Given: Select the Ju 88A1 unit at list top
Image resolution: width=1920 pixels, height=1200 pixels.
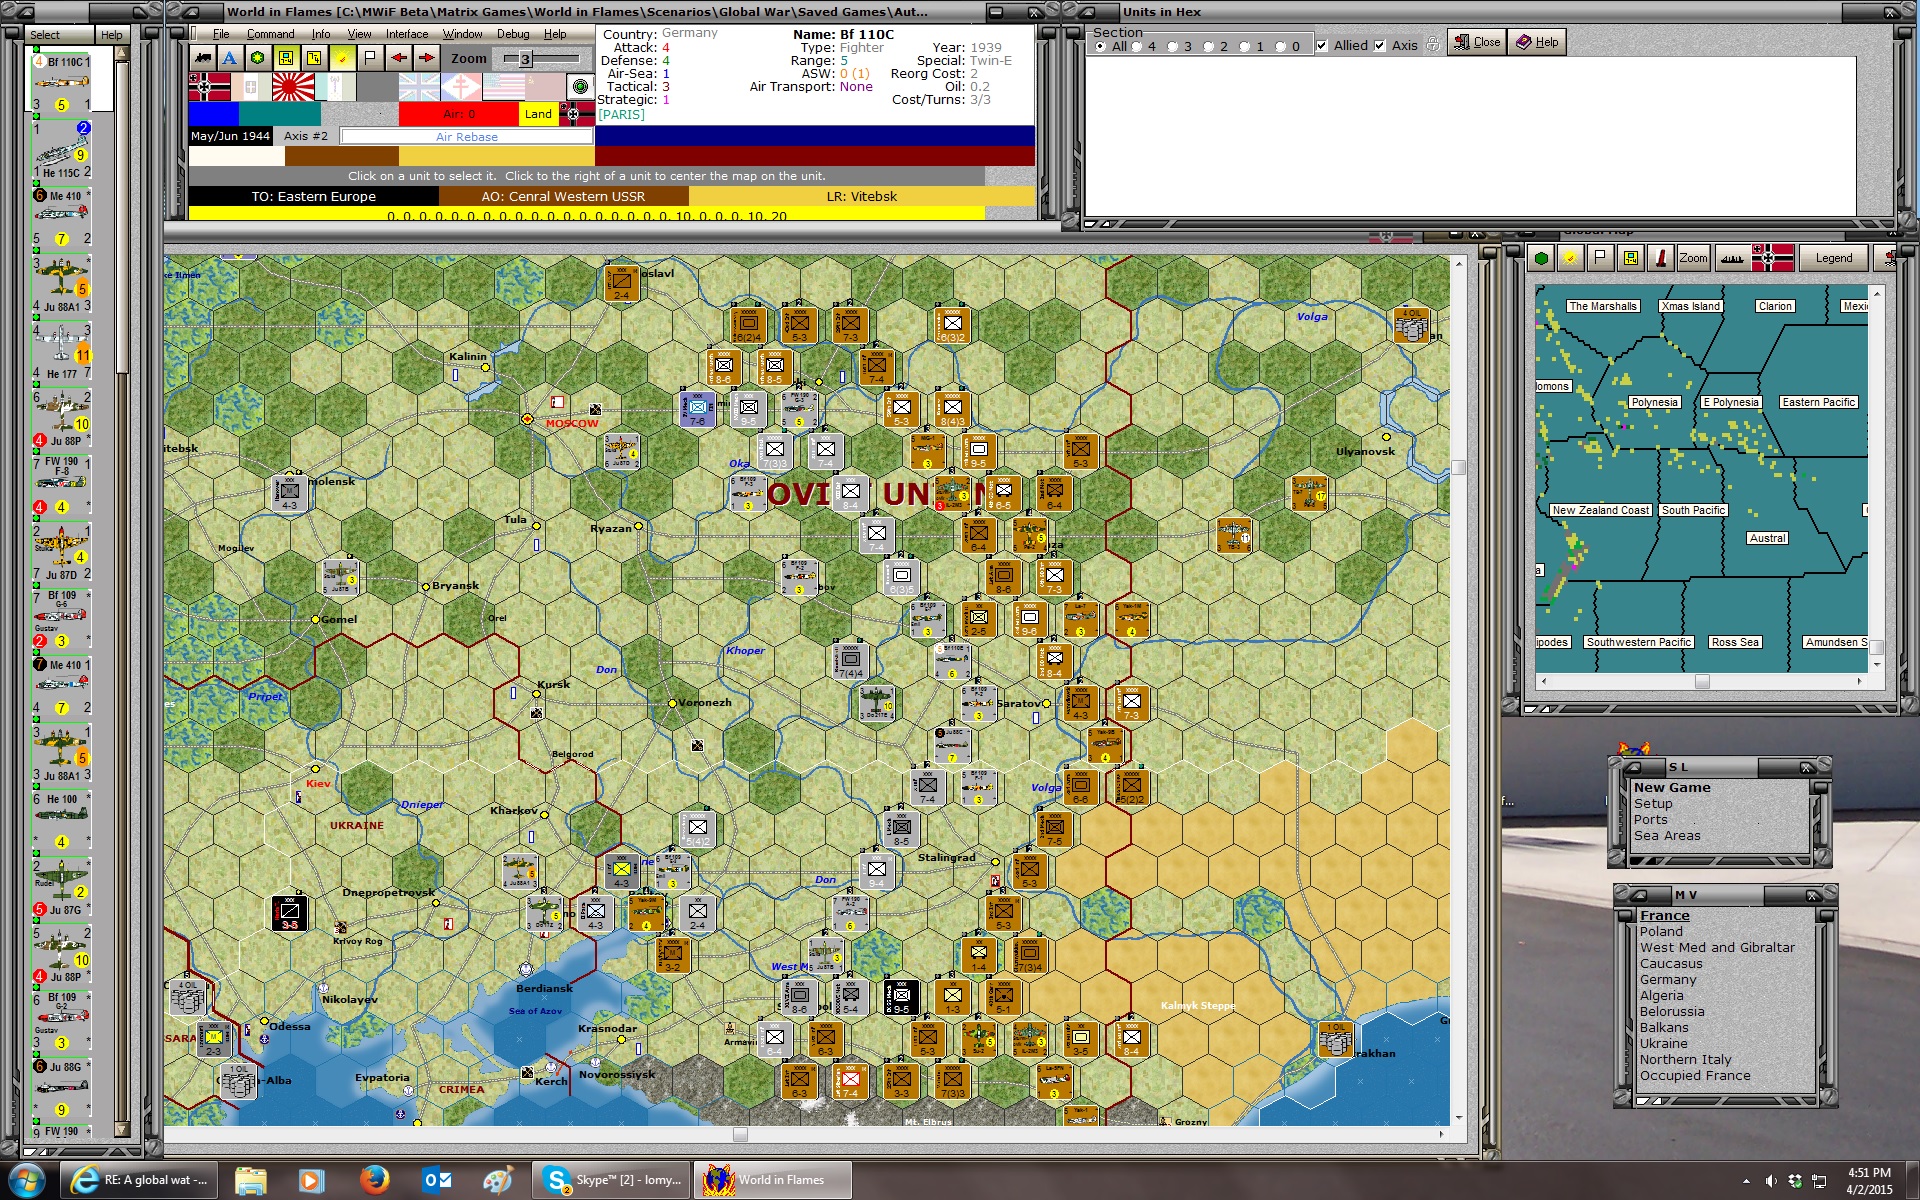Looking at the screenshot, I should tap(61, 284).
